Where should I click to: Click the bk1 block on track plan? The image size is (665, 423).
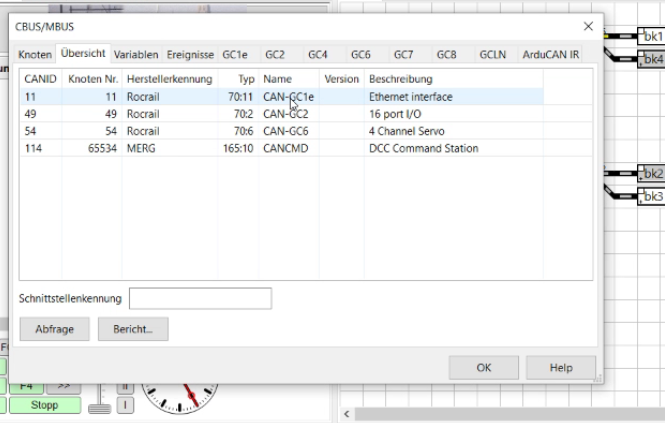point(652,37)
